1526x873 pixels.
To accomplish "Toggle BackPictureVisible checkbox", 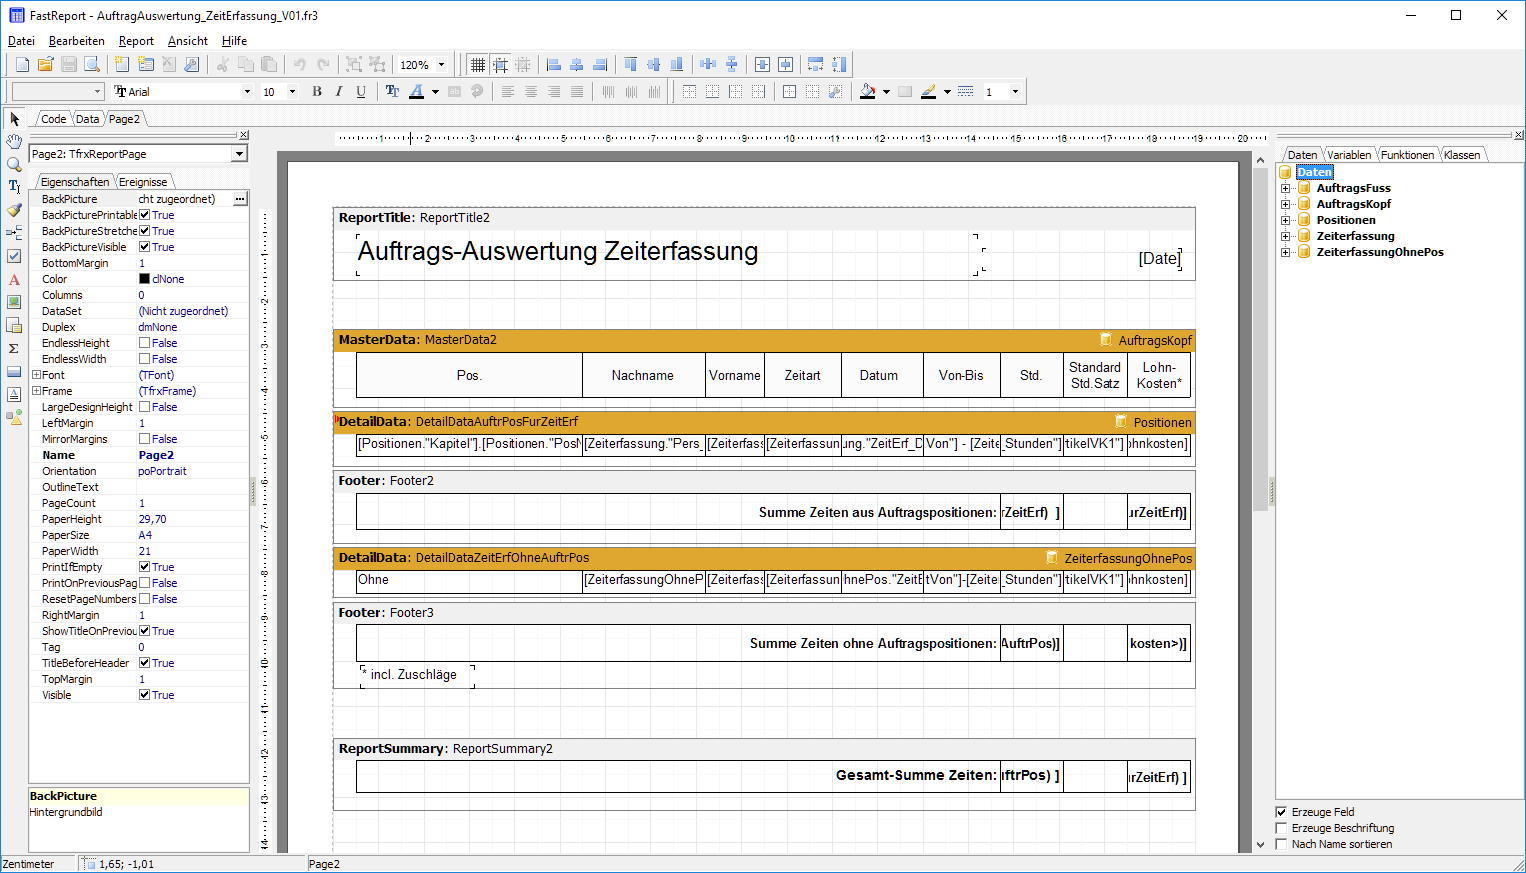I will [x=144, y=247].
